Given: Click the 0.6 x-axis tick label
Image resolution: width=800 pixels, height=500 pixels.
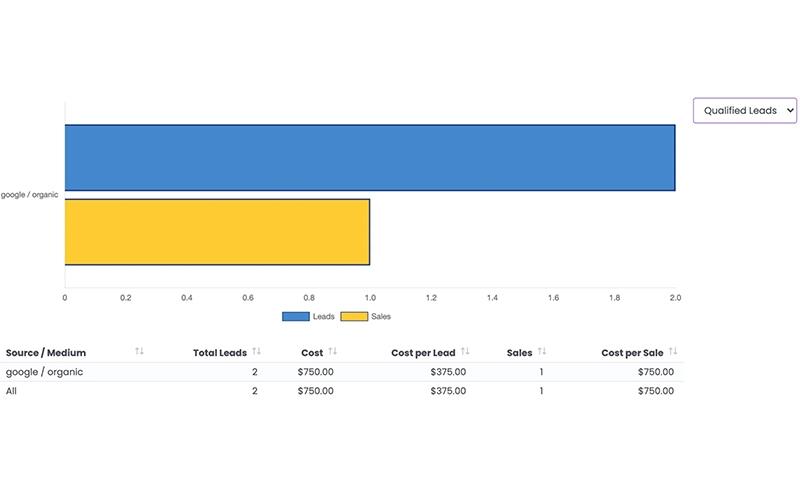Looking at the screenshot, I should point(248,297).
